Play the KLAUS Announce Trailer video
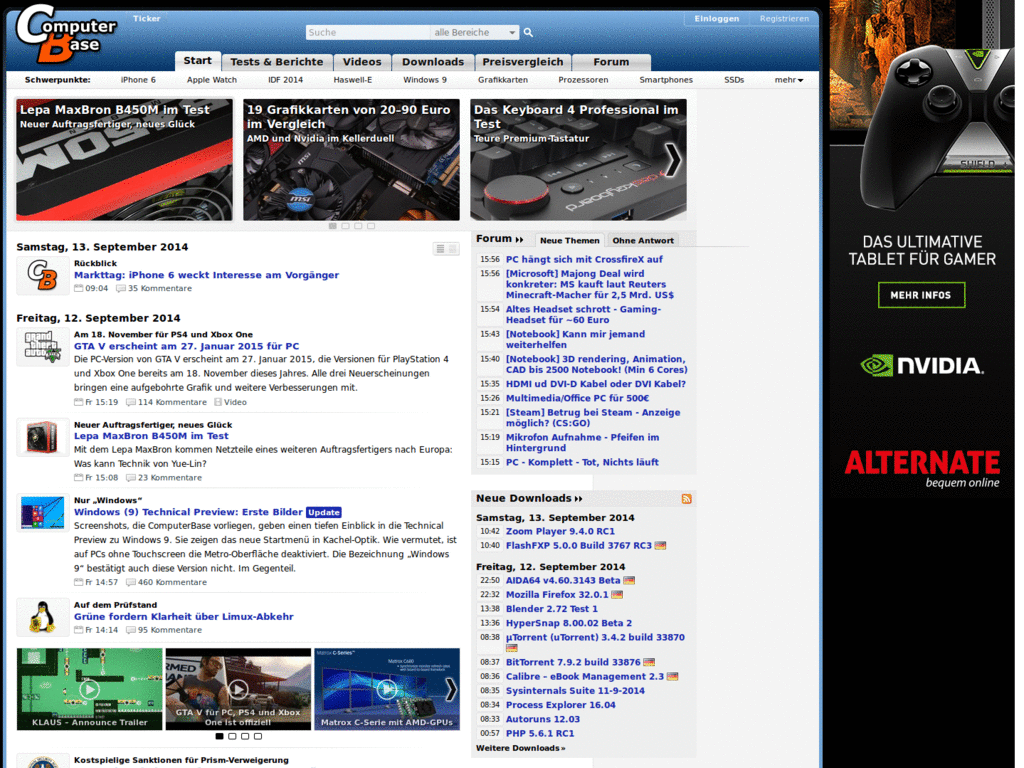The width and height of the screenshot is (1024, 768). click(89, 689)
